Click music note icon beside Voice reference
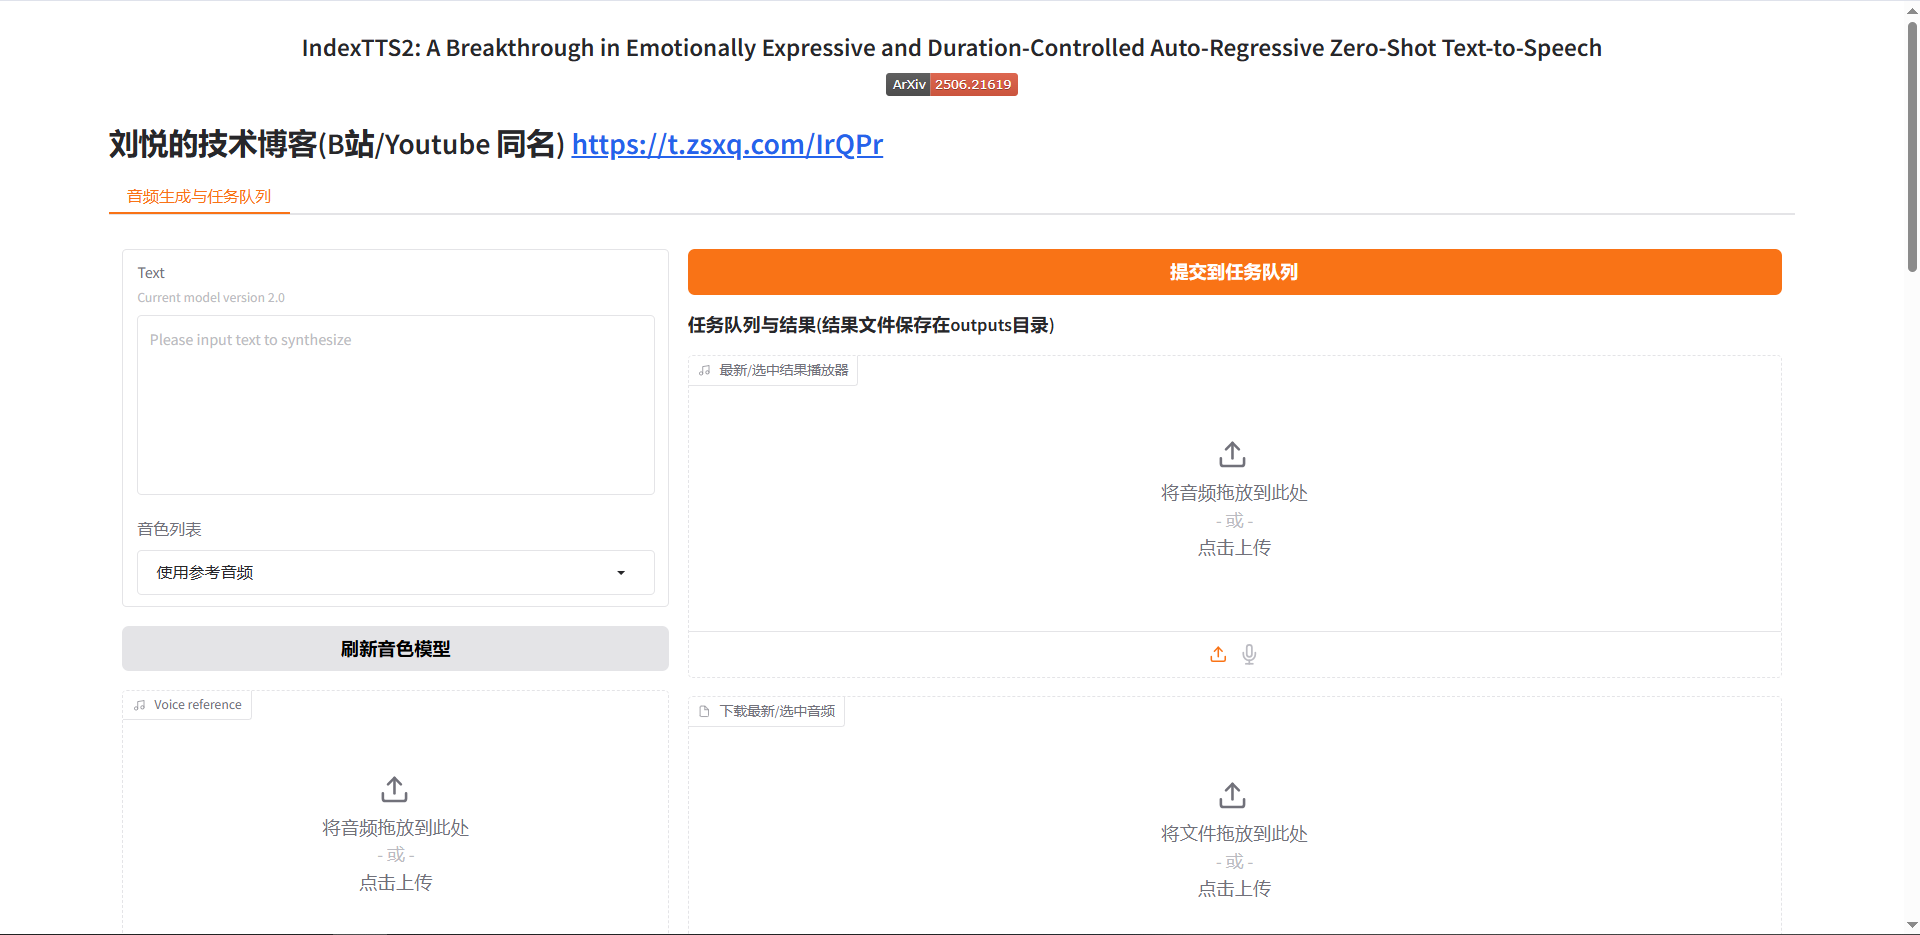This screenshot has width=1920, height=935. pyautogui.click(x=140, y=705)
